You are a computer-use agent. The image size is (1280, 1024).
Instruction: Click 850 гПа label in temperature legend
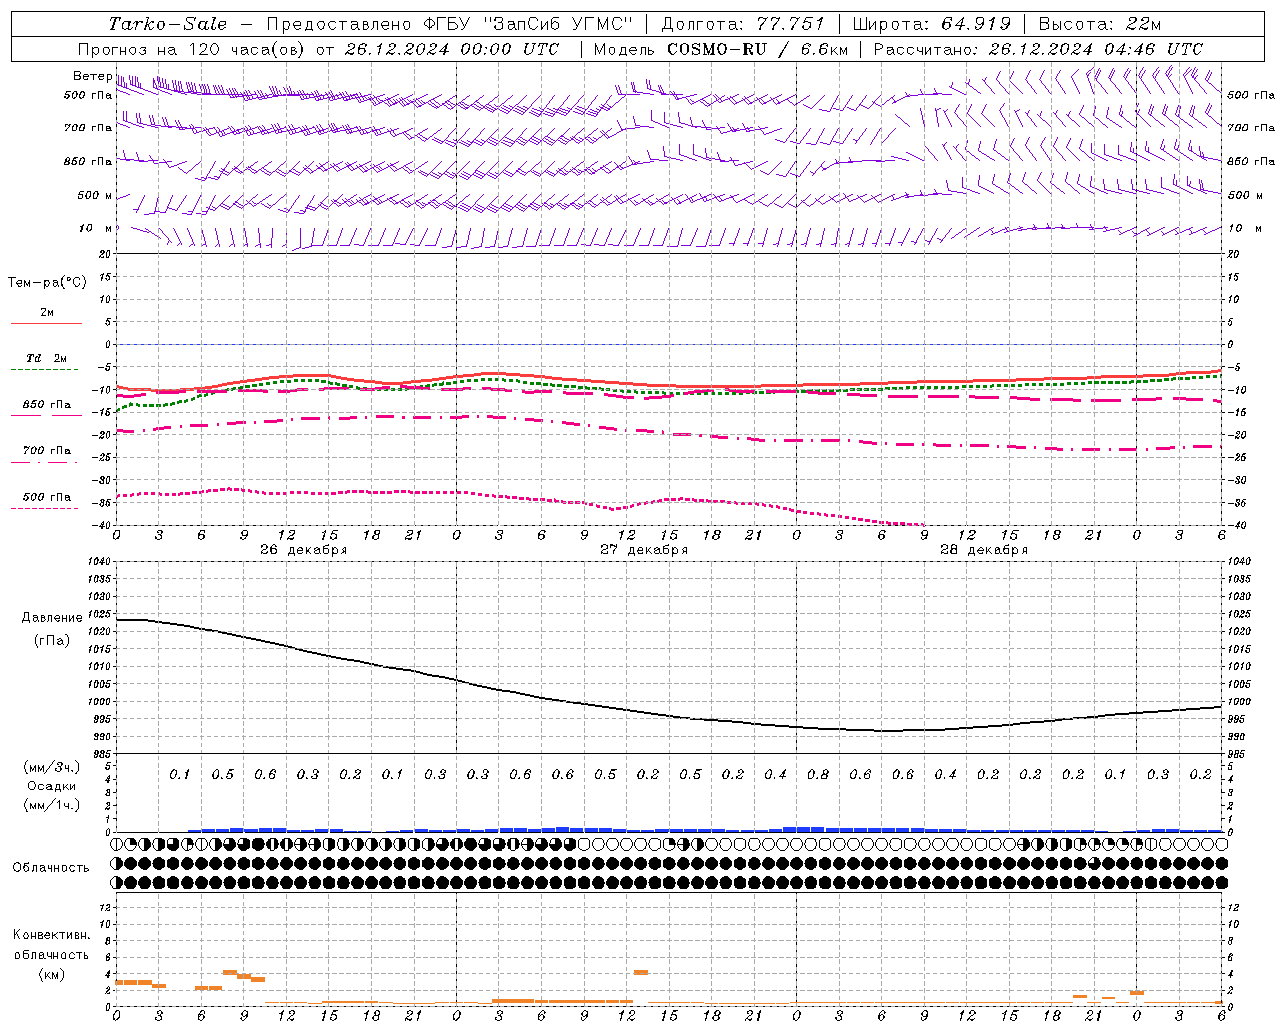(x=46, y=404)
